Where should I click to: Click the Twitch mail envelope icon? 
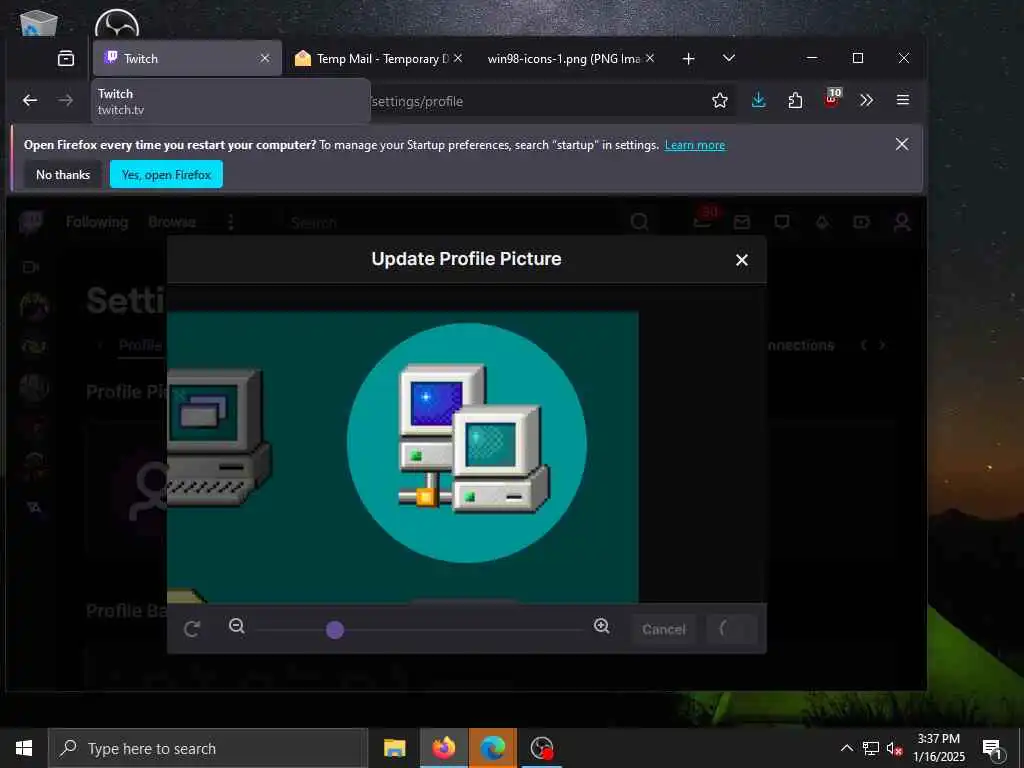[x=741, y=223]
